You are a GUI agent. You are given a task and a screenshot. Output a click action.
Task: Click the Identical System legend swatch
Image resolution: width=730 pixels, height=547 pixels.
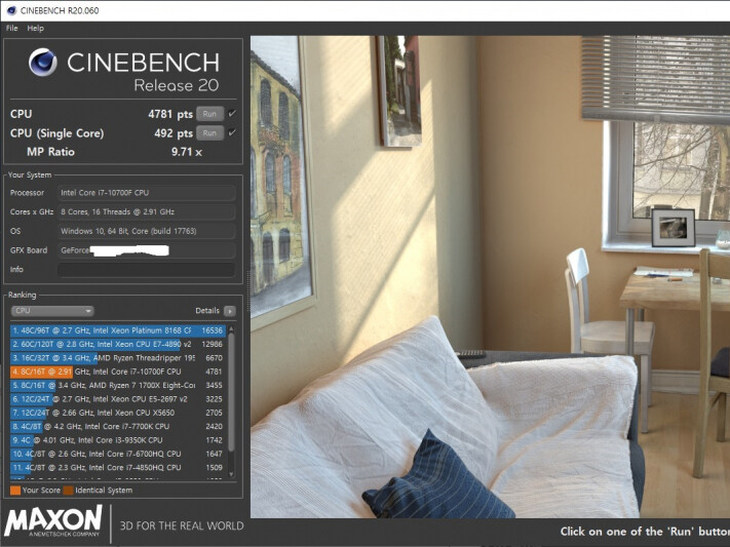(68, 490)
